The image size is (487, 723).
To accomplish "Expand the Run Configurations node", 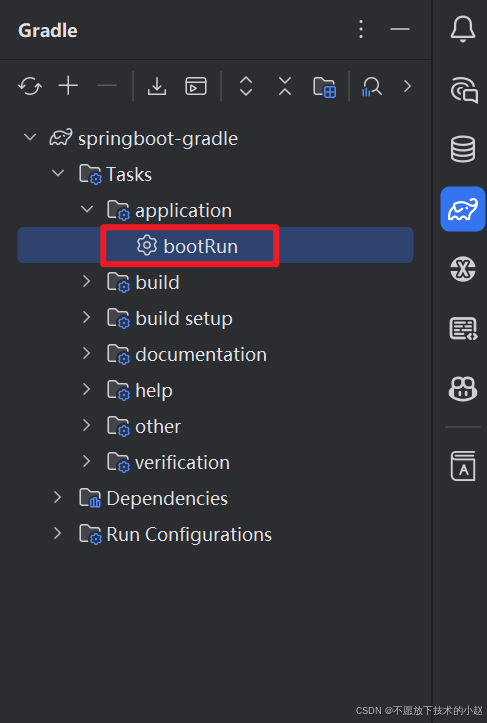I will tap(58, 533).
